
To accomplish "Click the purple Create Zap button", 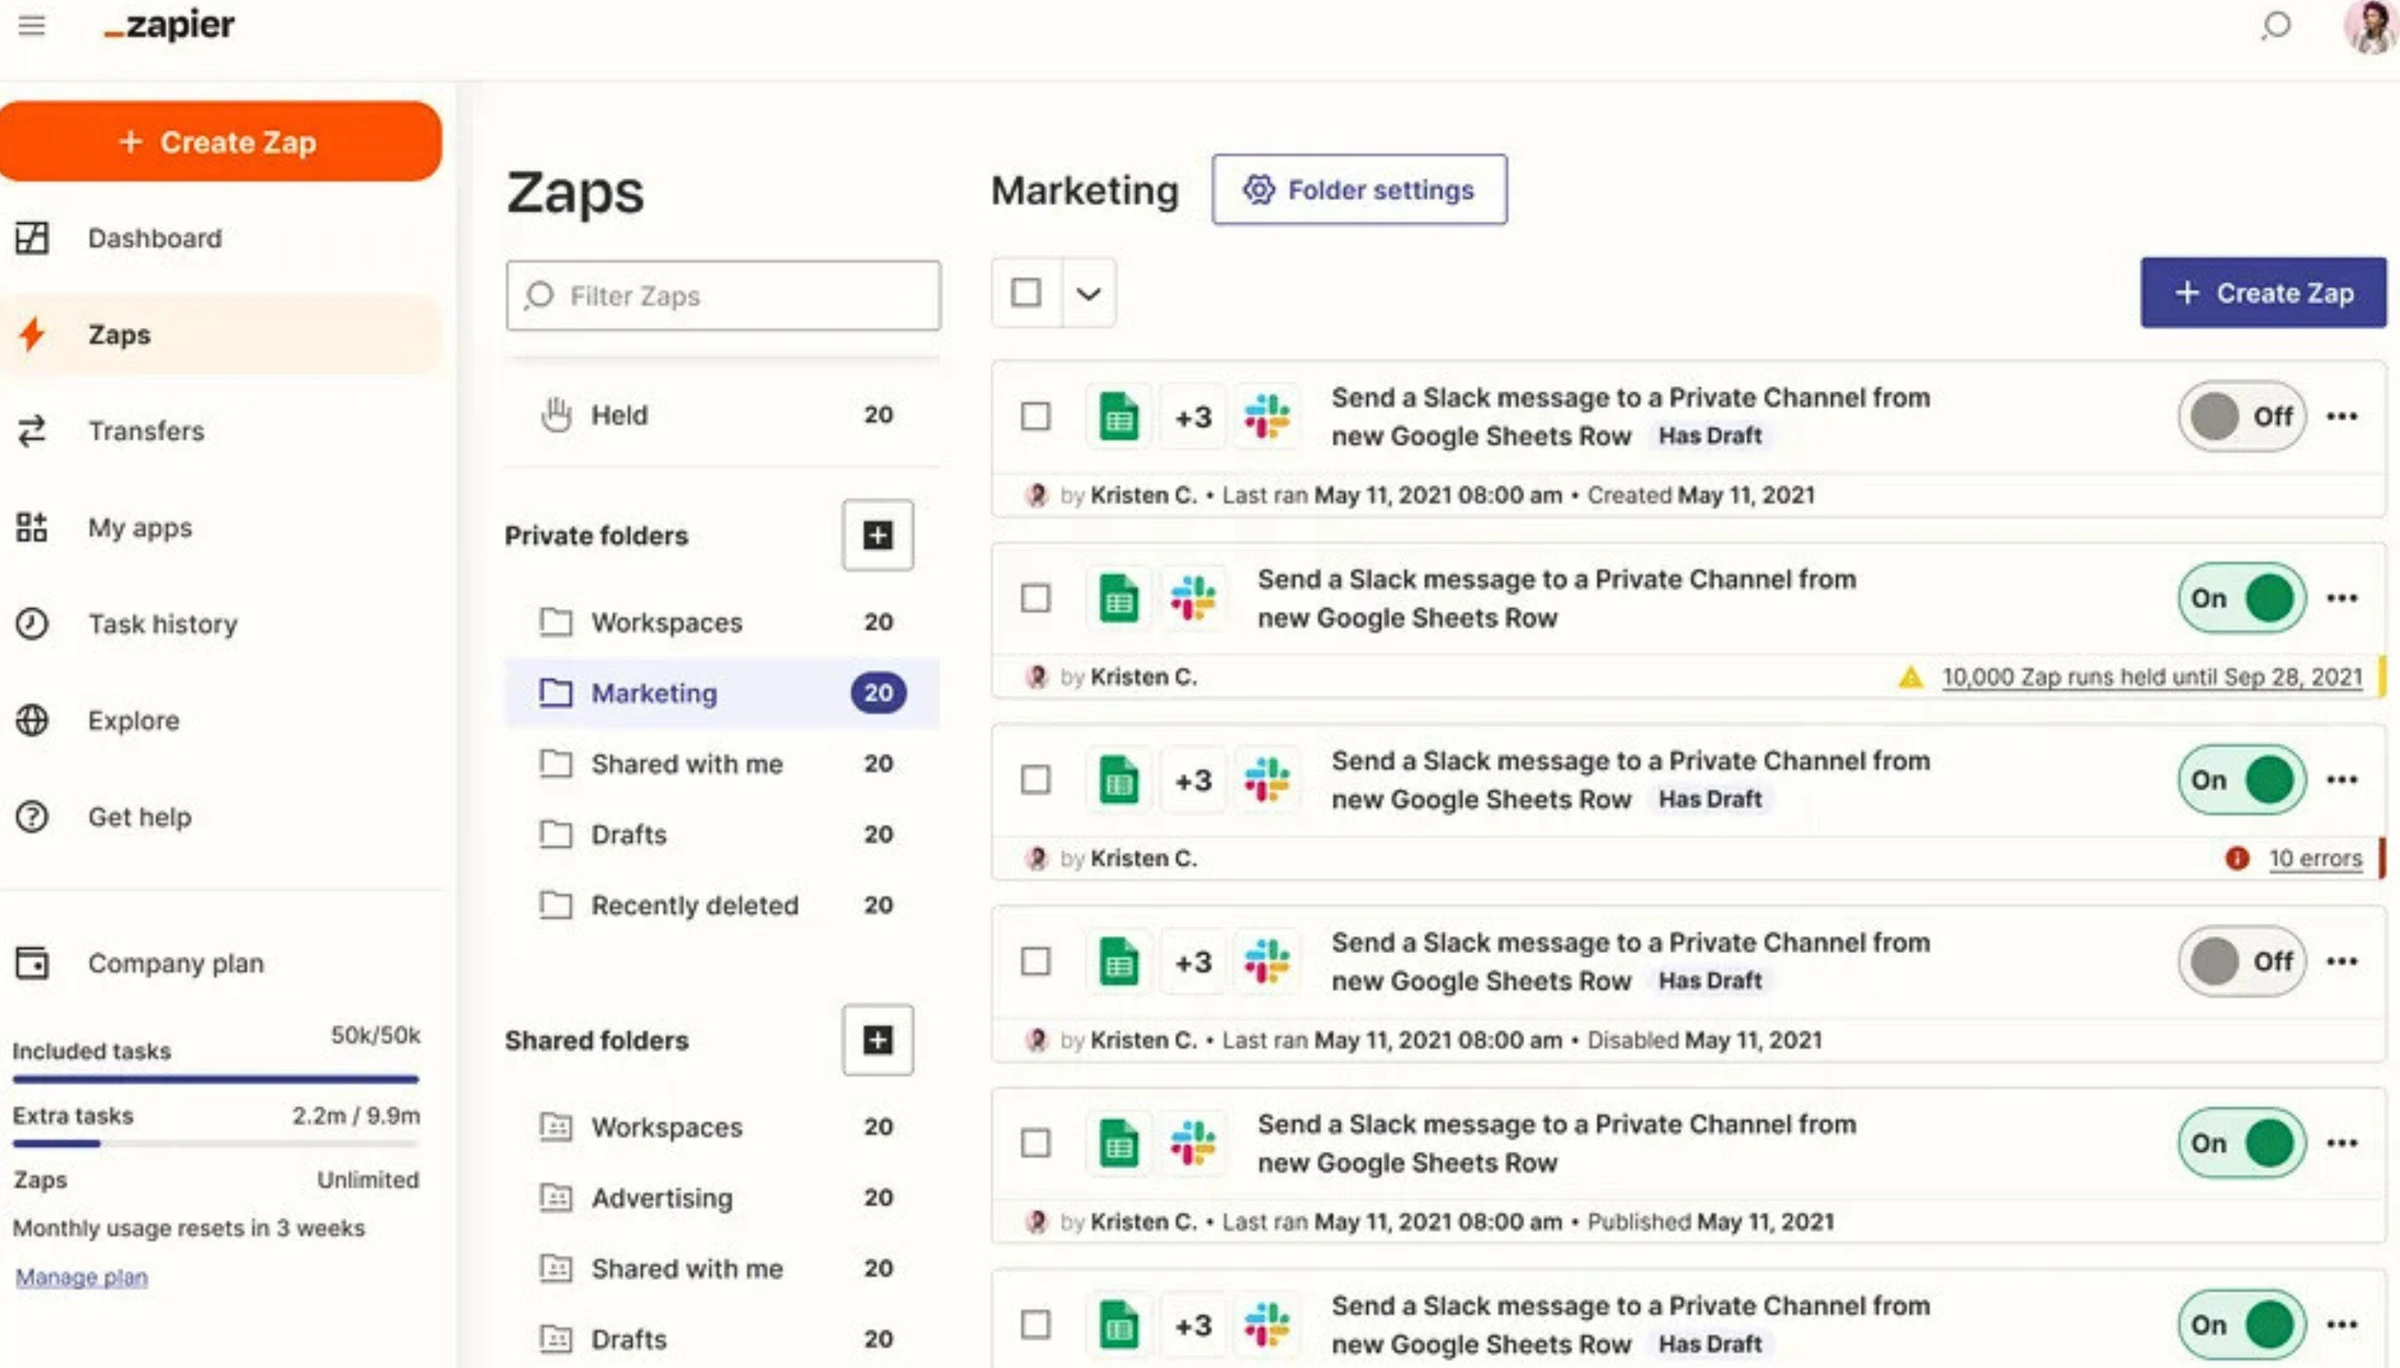I will click(x=2263, y=292).
